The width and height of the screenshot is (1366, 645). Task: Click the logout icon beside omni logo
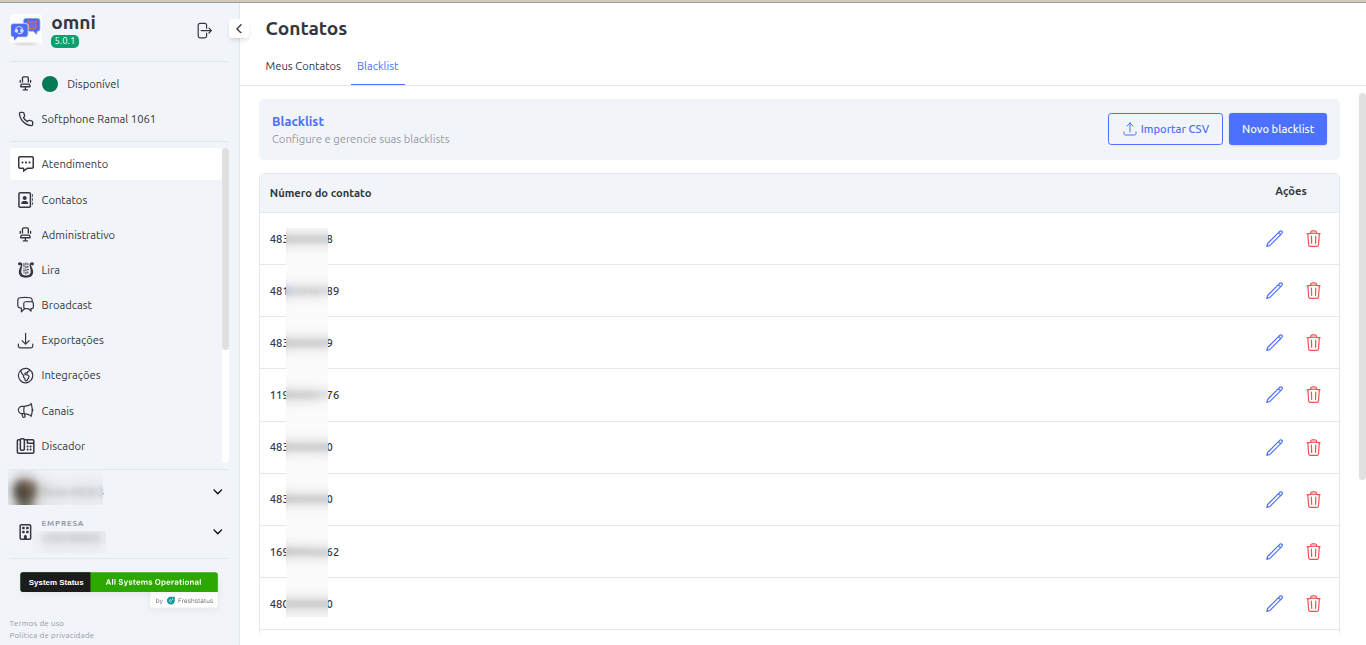click(x=204, y=31)
